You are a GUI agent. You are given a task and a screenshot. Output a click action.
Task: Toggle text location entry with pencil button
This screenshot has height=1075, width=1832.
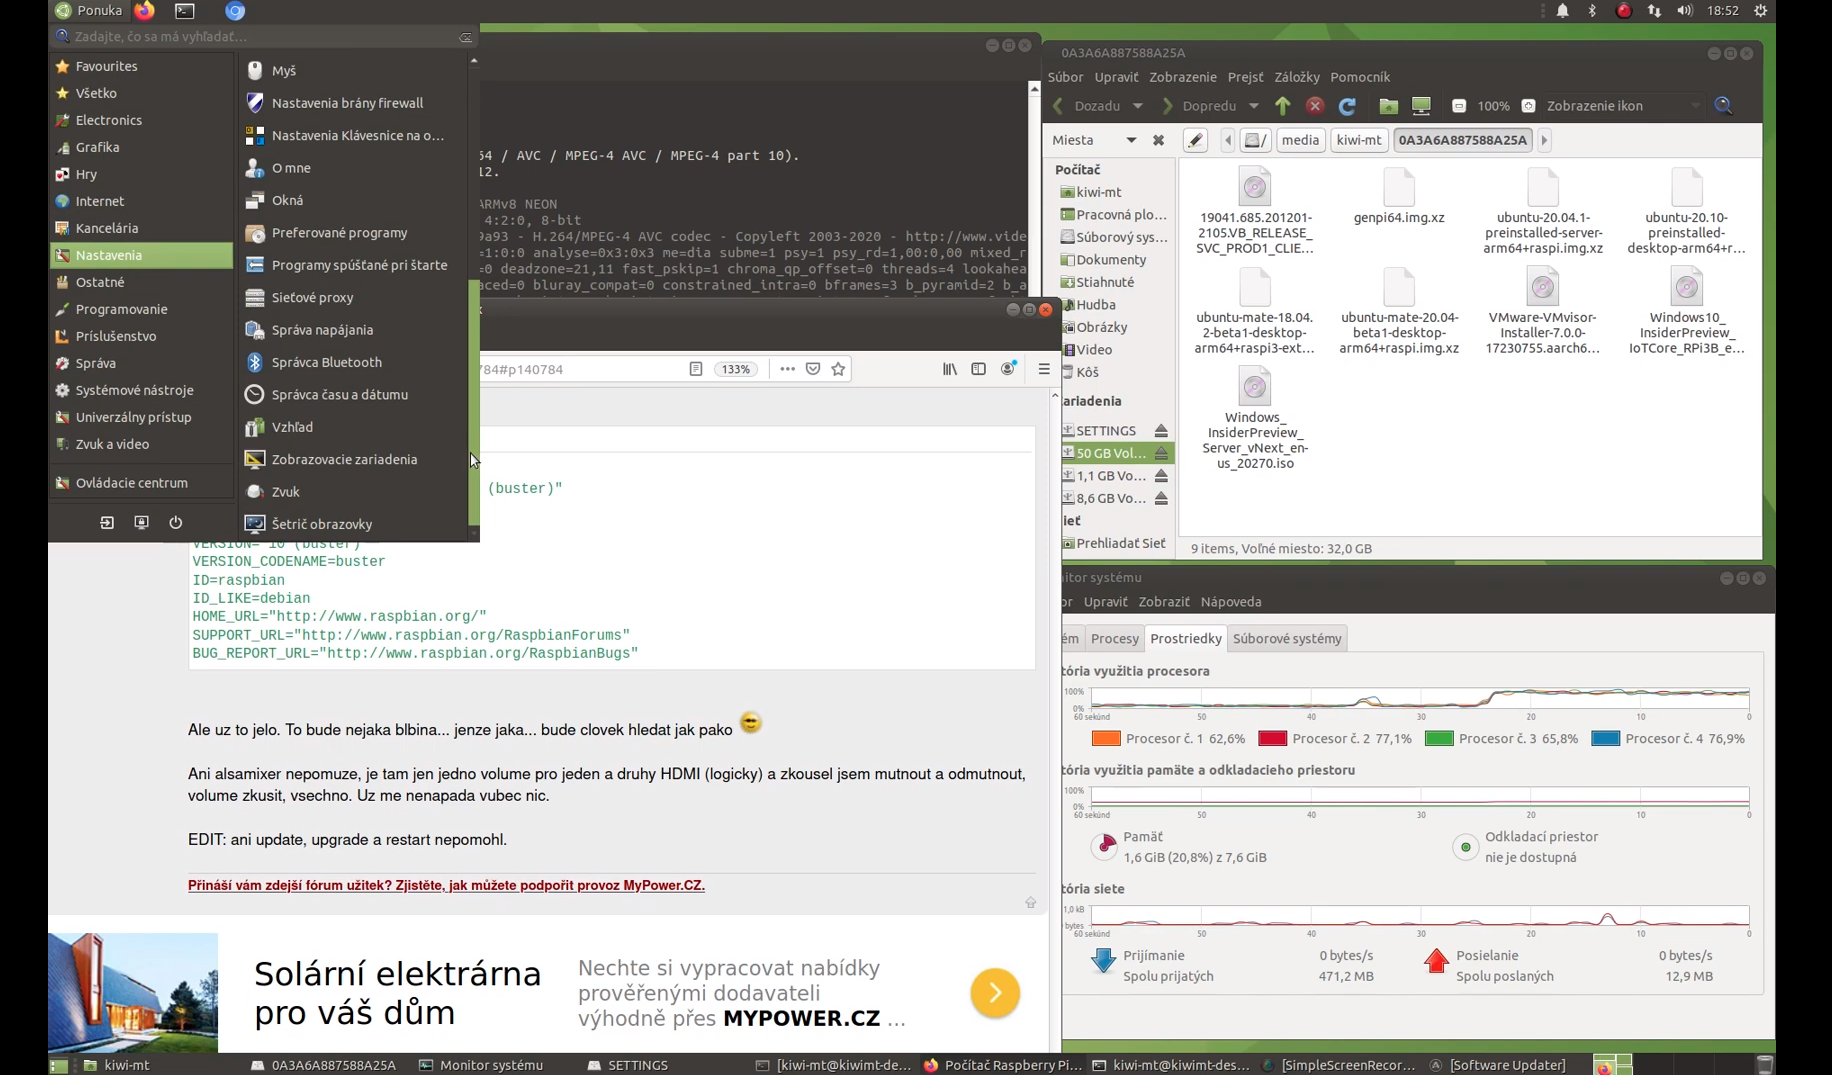[1195, 140]
